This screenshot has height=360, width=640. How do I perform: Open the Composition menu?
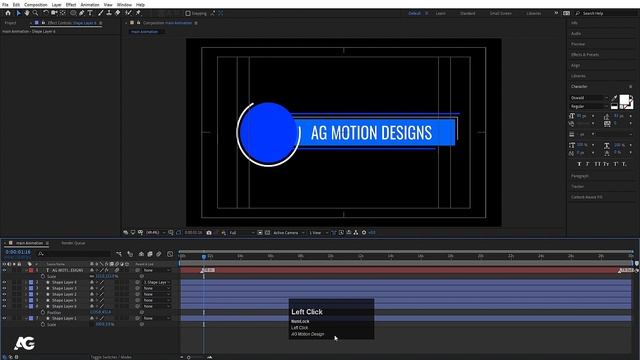coord(36,4)
